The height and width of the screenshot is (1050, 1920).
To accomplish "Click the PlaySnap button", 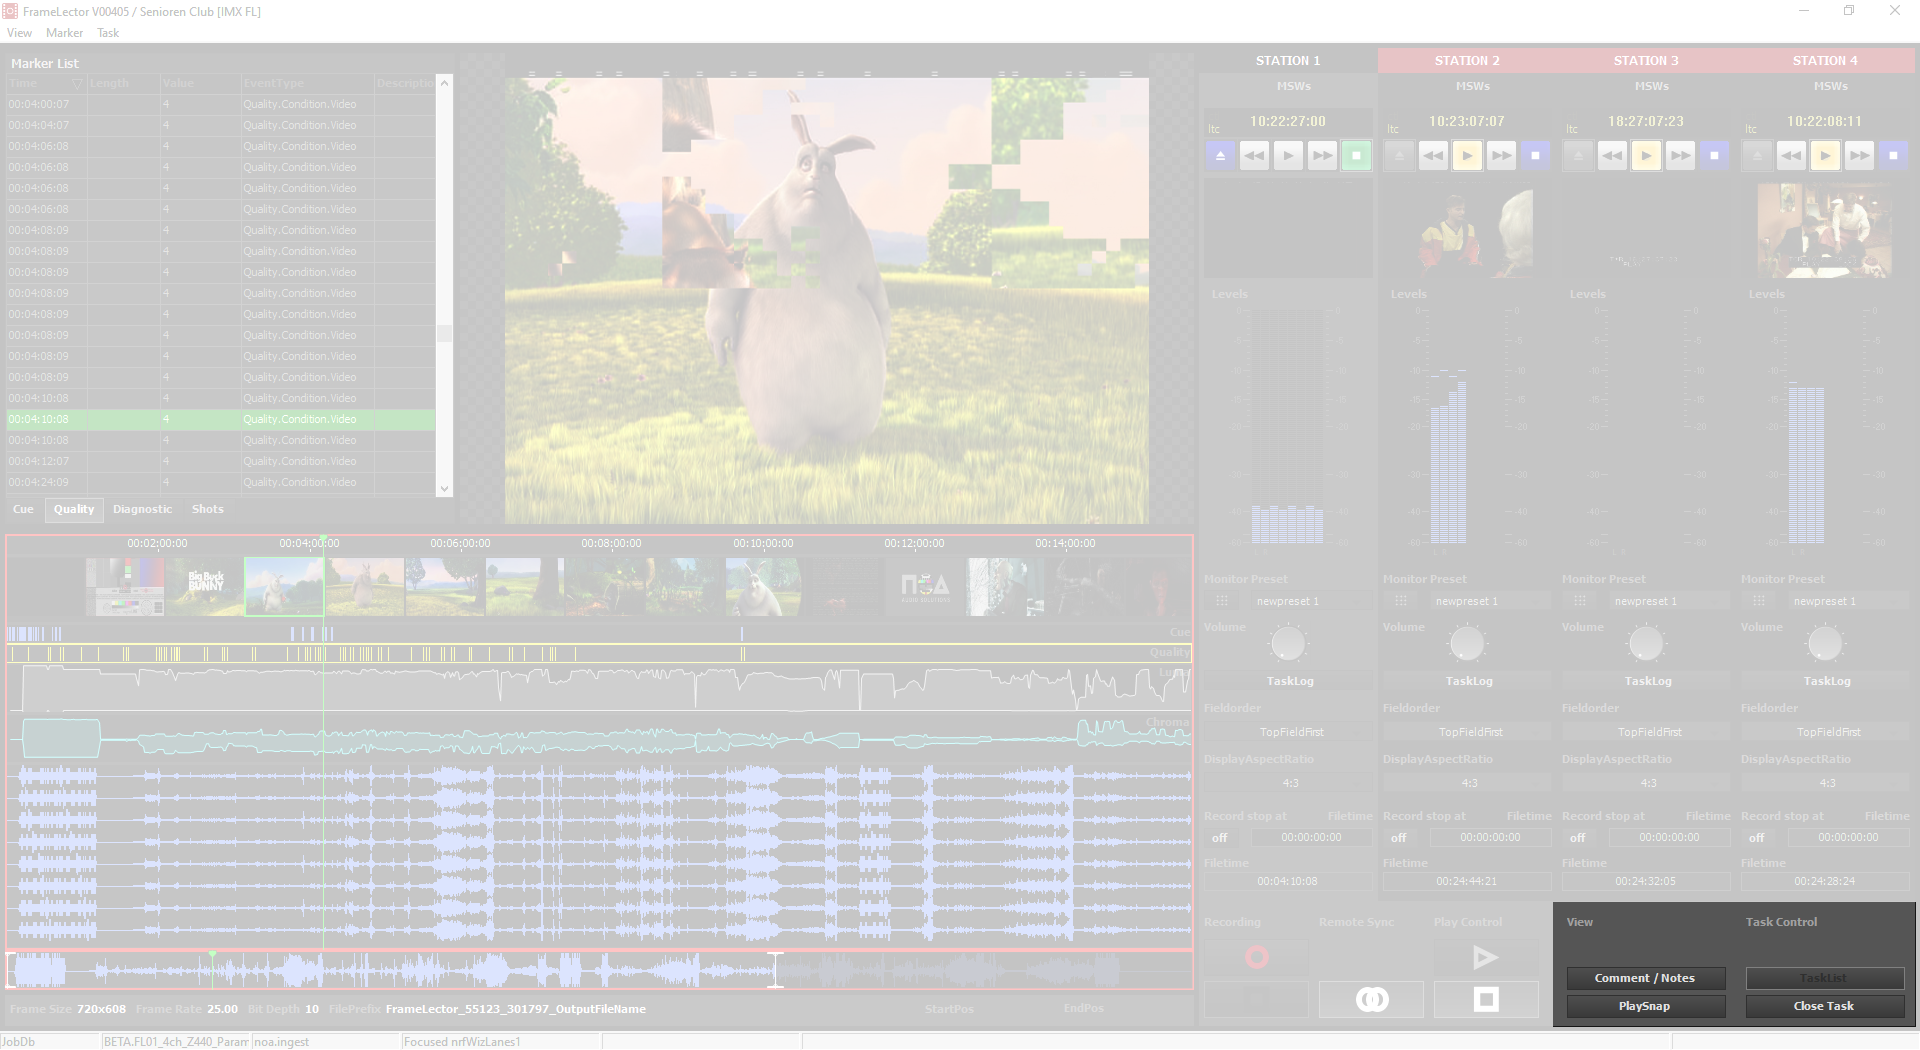I will [x=1645, y=1006].
